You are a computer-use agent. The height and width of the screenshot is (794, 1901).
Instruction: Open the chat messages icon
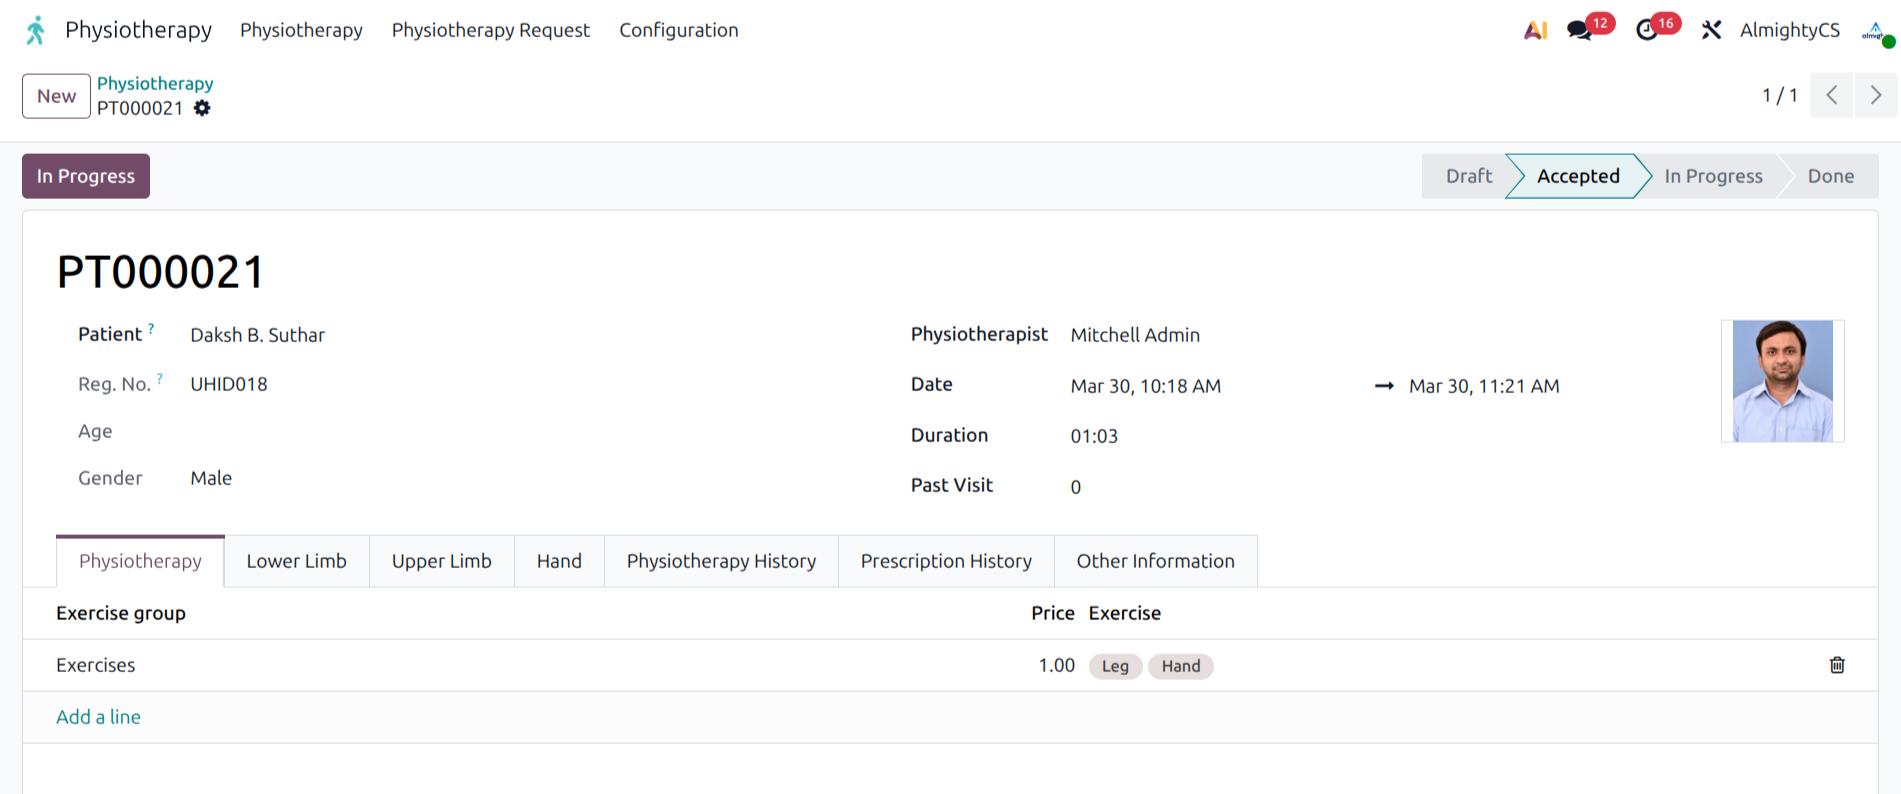click(x=1580, y=31)
